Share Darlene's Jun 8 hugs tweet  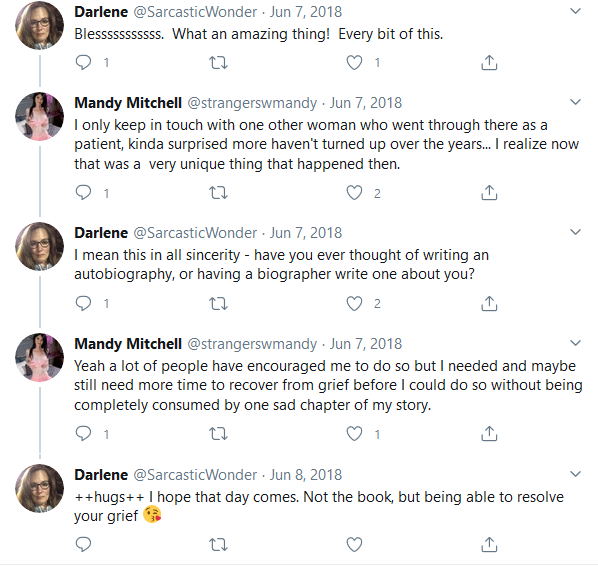click(489, 544)
